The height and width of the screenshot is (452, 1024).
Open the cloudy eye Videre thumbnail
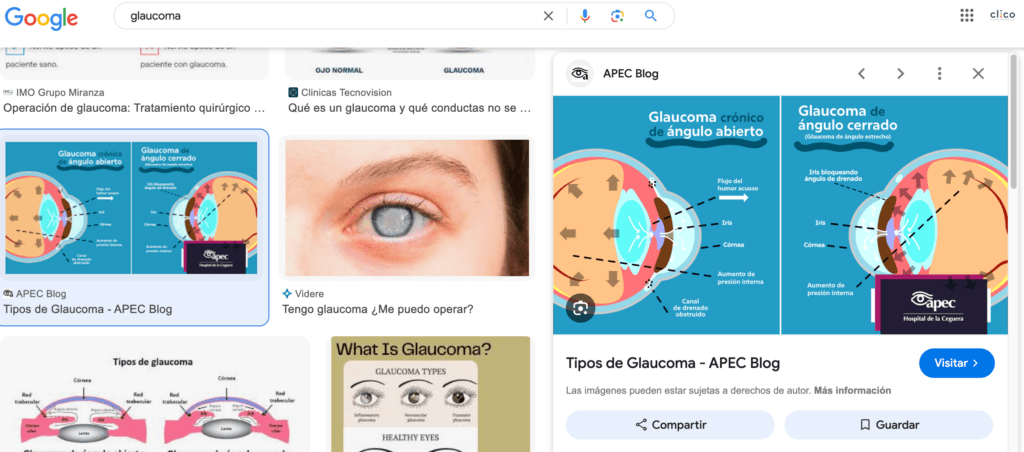pos(407,208)
